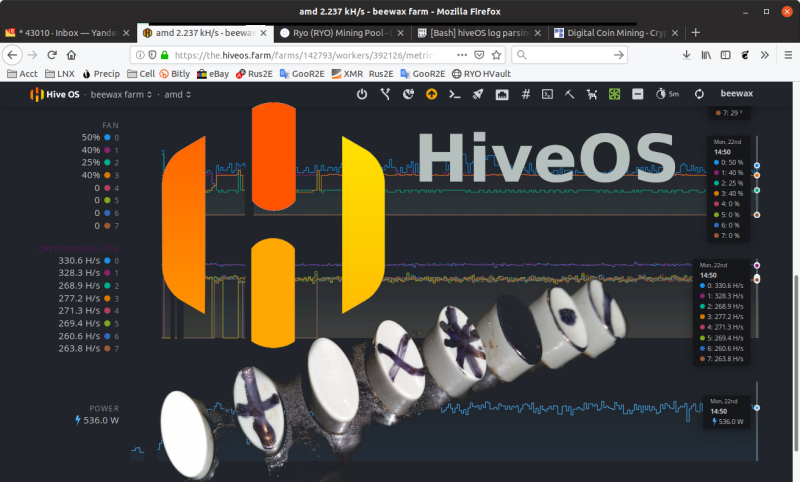Open the Precip bookmark
Viewport: 800px width, 482px height.
point(101,74)
